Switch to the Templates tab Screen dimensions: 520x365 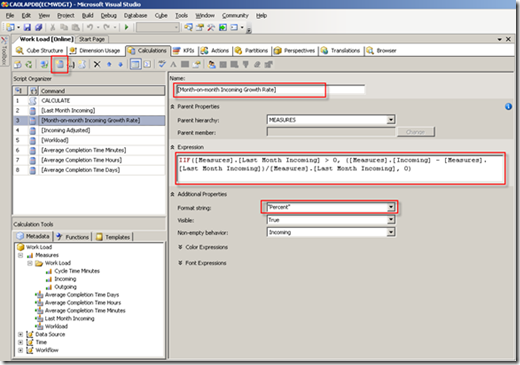pos(113,237)
